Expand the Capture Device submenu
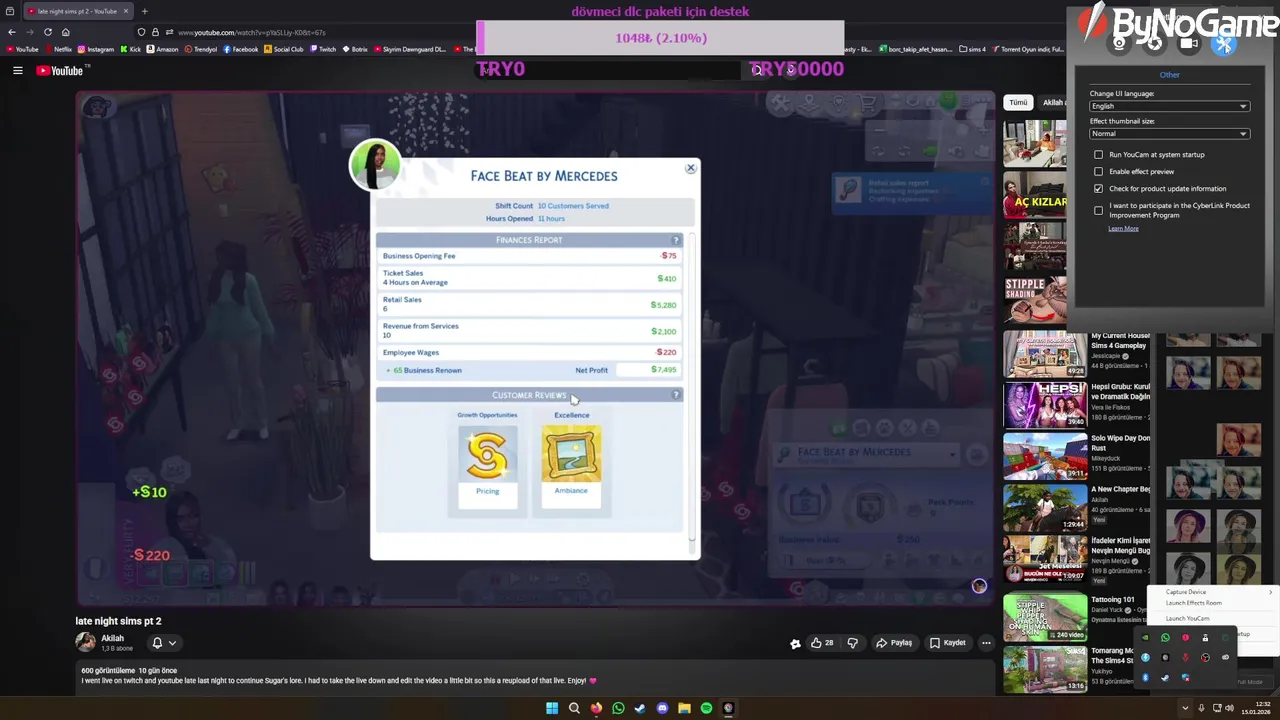 (x=1218, y=592)
